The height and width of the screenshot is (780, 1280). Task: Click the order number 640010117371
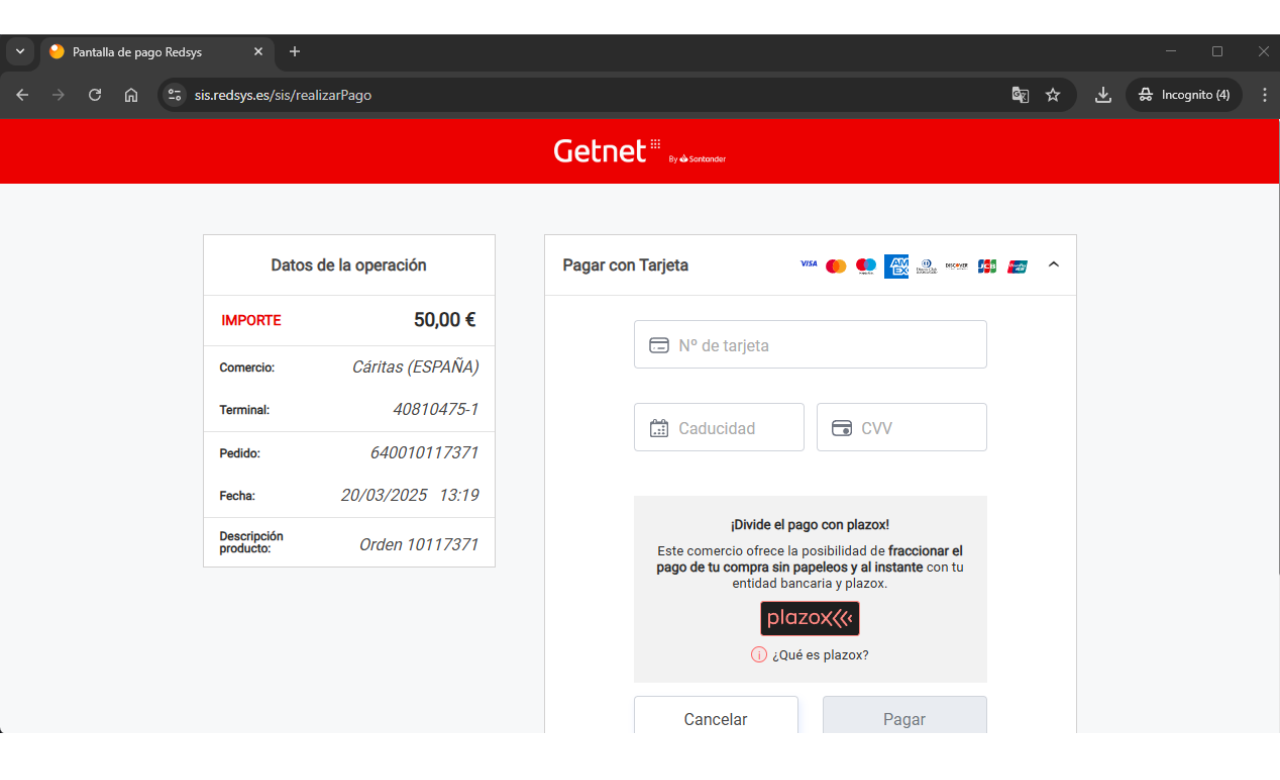tap(424, 452)
